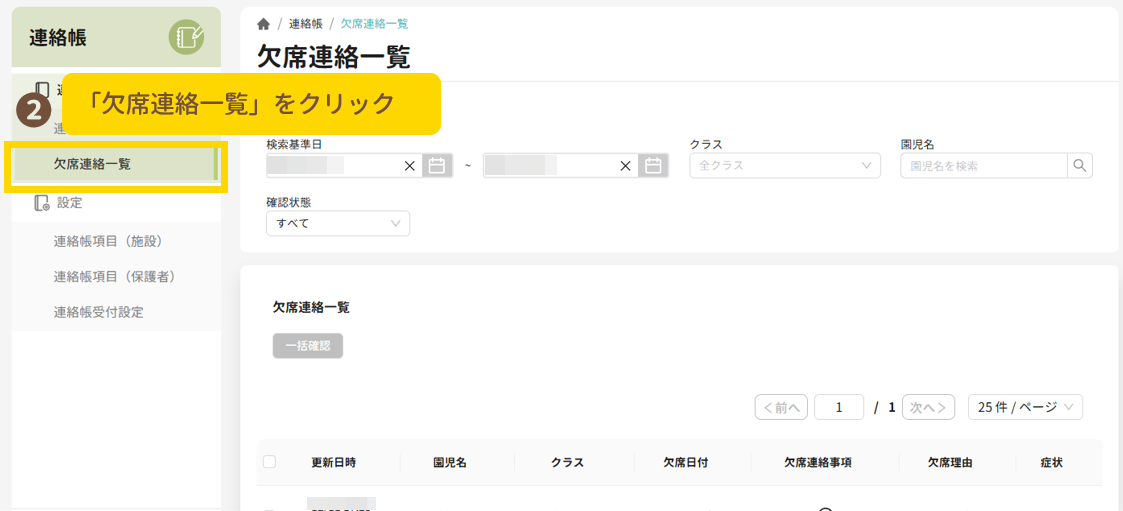Select 欠席連絡一覧 in the sidebar menu
This screenshot has height=511, width=1123.
[x=92, y=164]
